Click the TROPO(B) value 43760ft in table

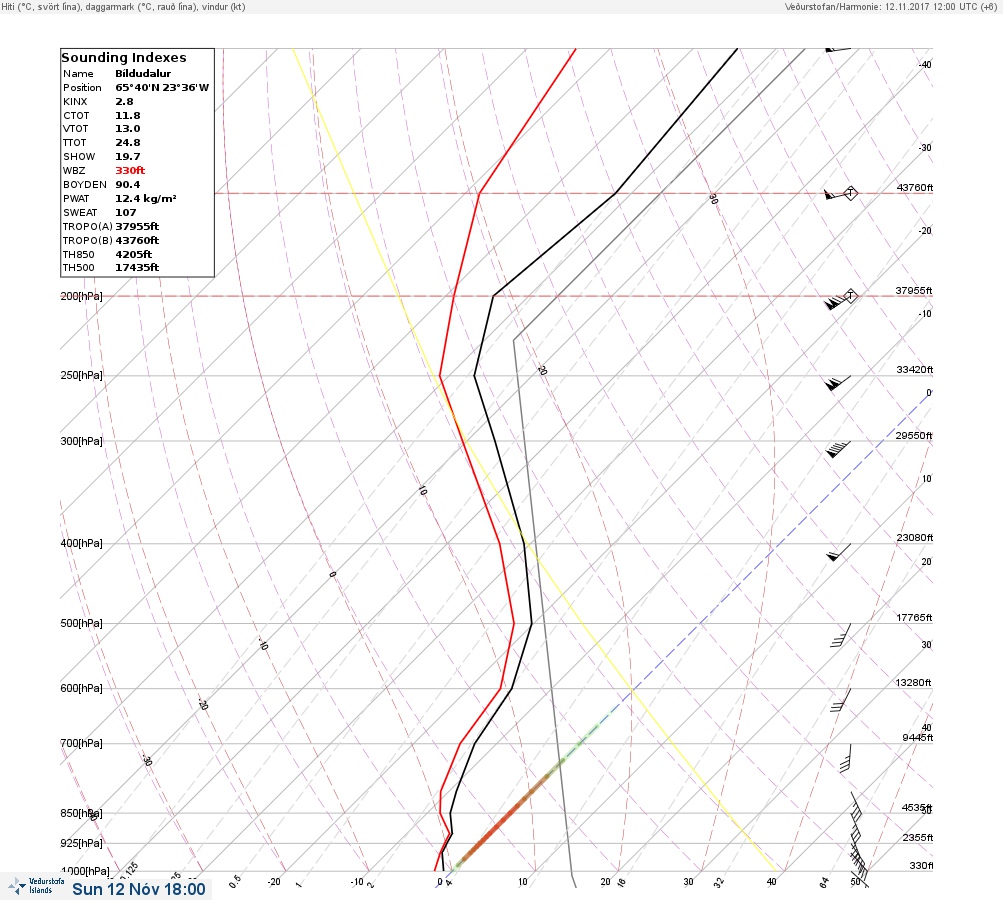(137, 241)
